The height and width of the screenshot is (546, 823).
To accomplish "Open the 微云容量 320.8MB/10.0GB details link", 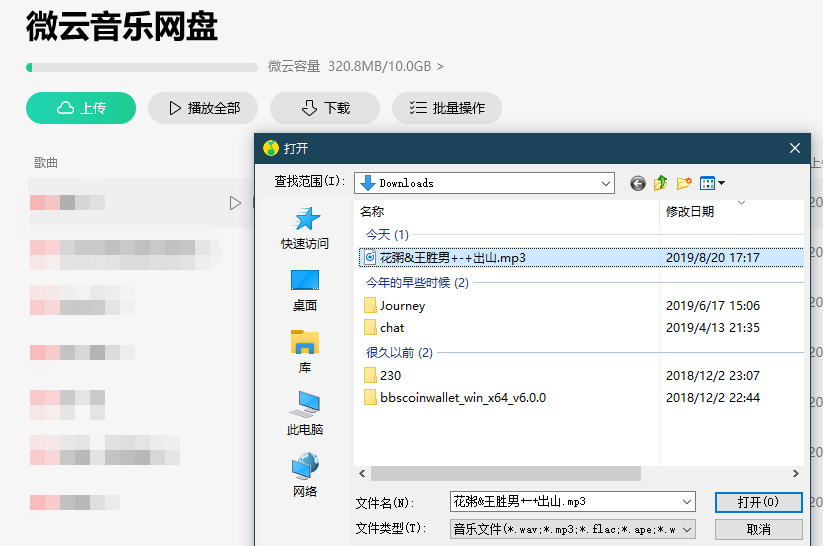I will (356, 66).
